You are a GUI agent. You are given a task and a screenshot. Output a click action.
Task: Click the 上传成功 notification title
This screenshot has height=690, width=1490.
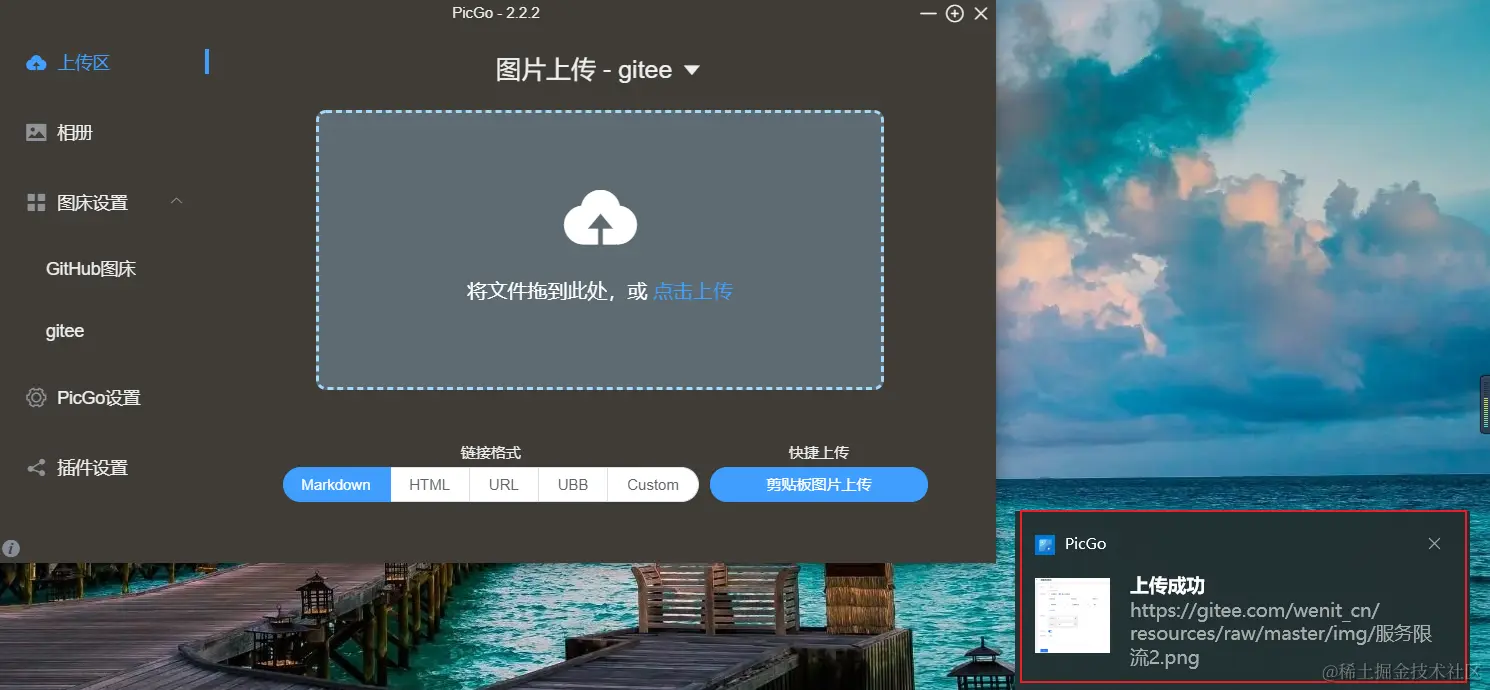[x=1167, y=586]
